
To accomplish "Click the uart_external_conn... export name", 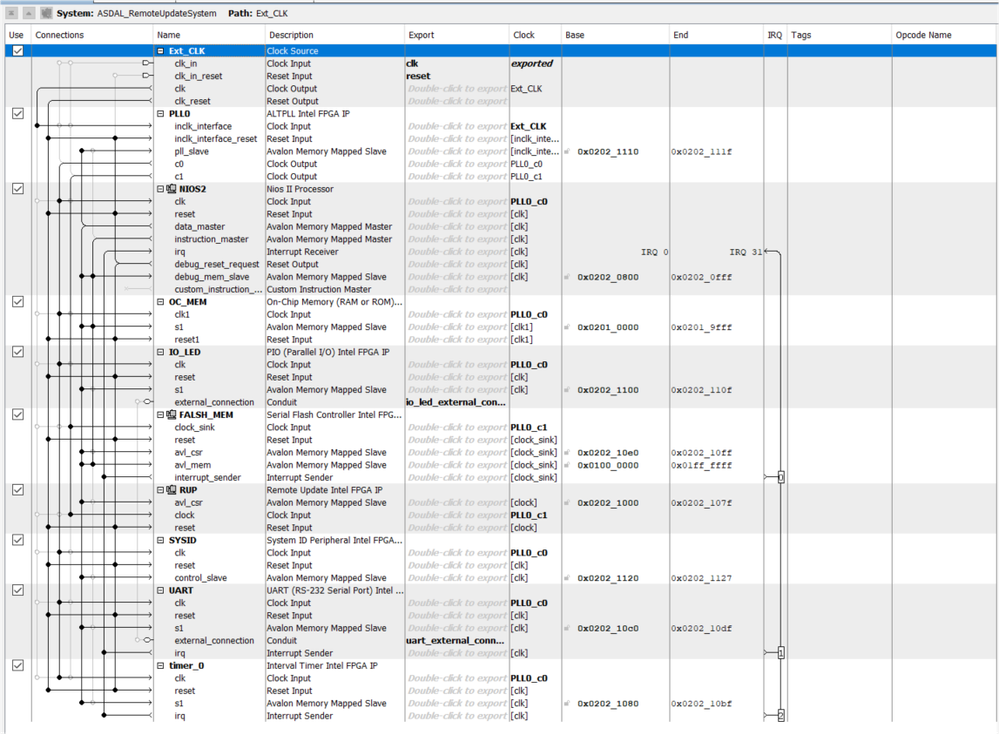I will coord(455,640).
